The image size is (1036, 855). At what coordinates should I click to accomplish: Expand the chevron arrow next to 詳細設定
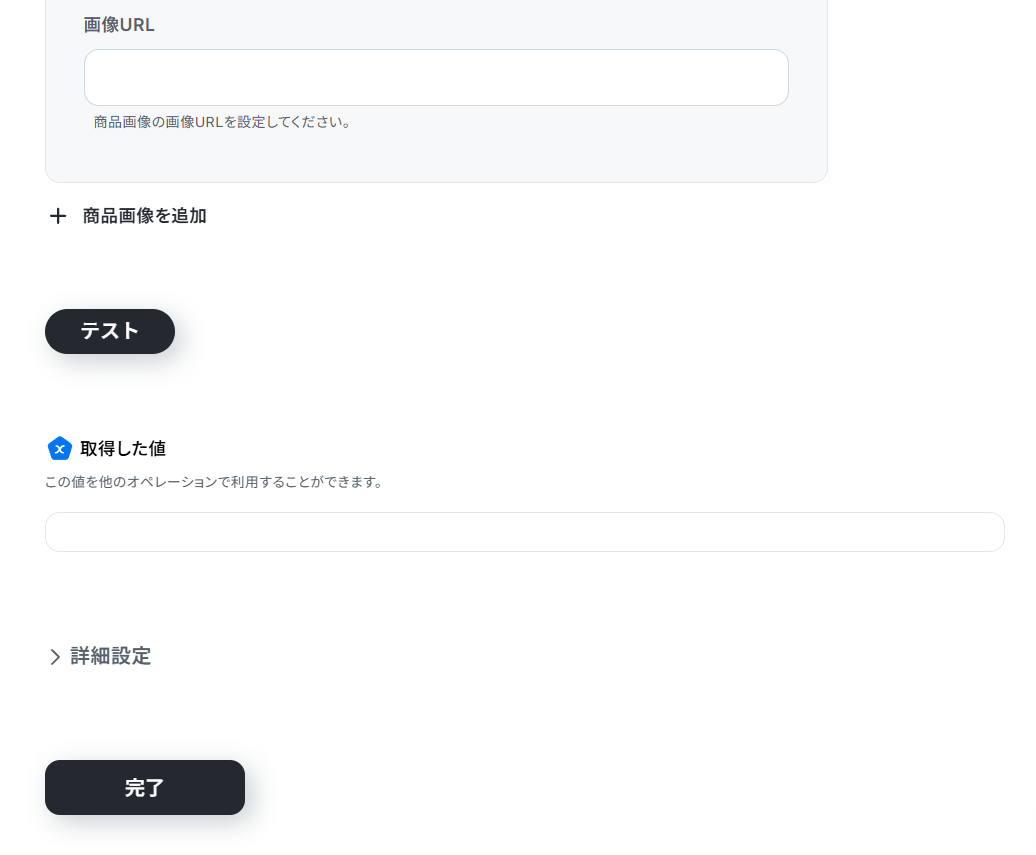click(x=55, y=657)
